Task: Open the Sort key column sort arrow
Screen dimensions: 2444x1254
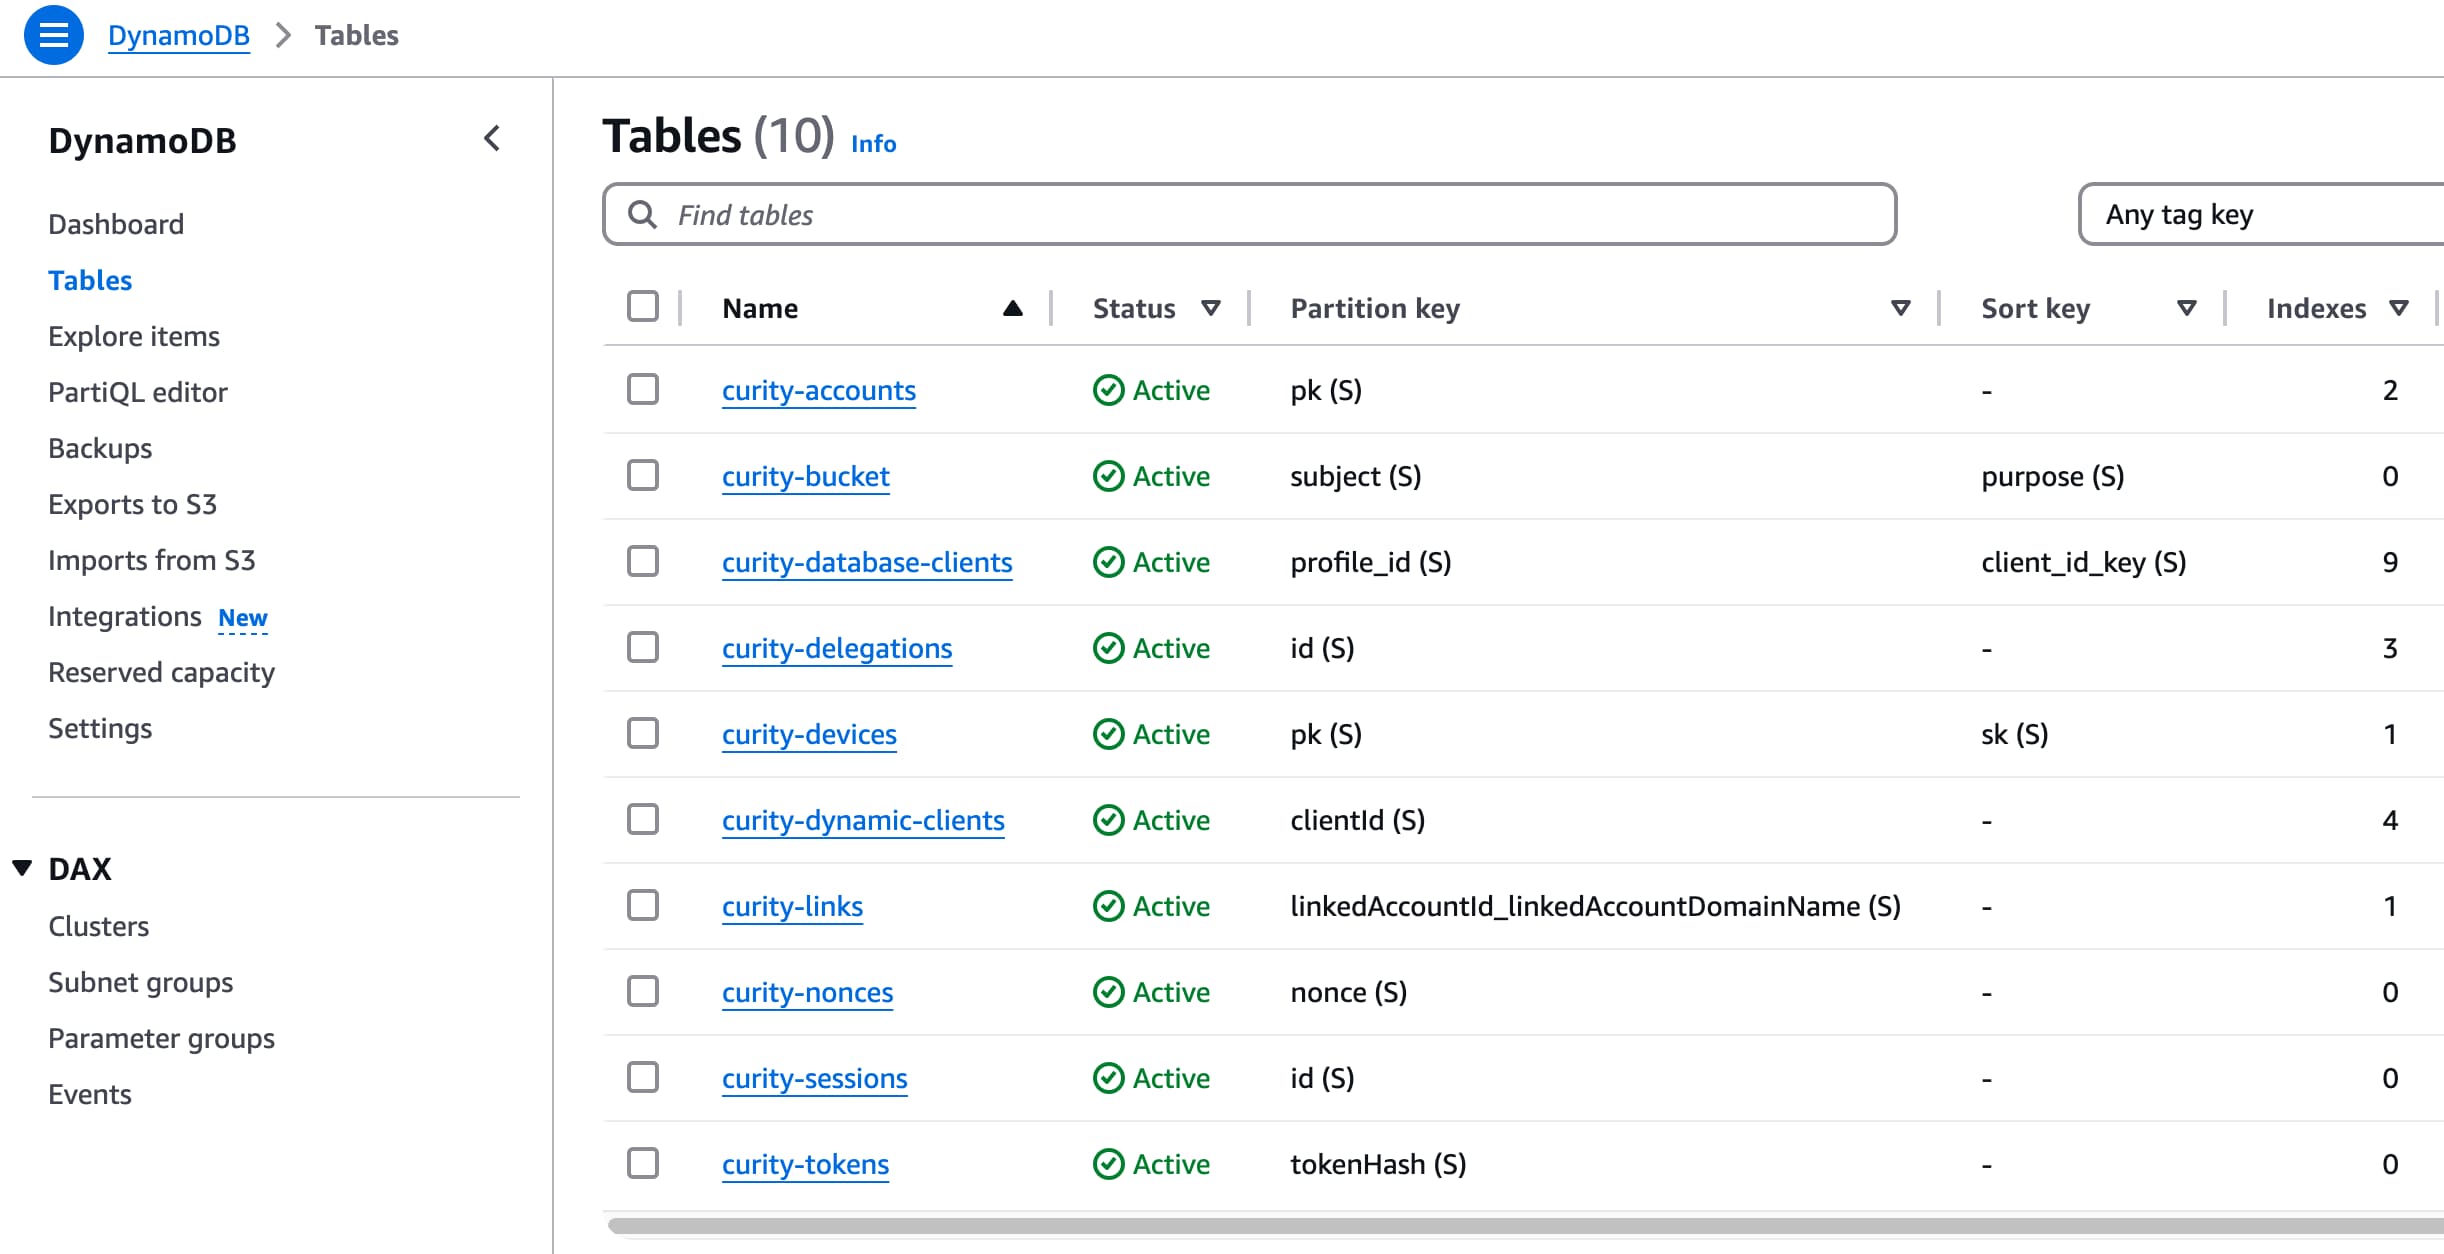Action: tap(2187, 308)
